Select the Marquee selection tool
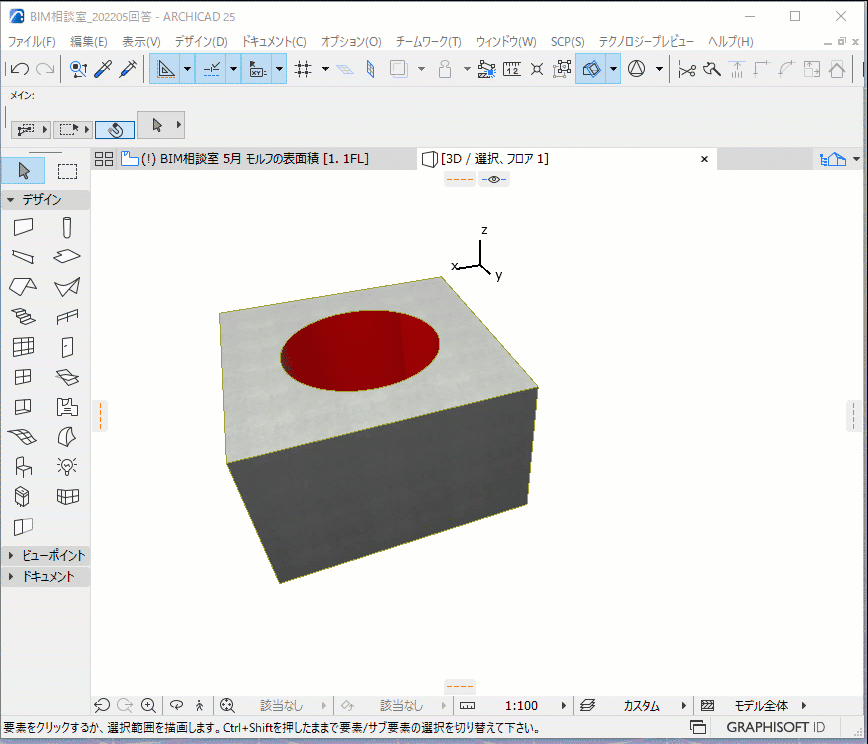The height and width of the screenshot is (744, 868). point(67,171)
